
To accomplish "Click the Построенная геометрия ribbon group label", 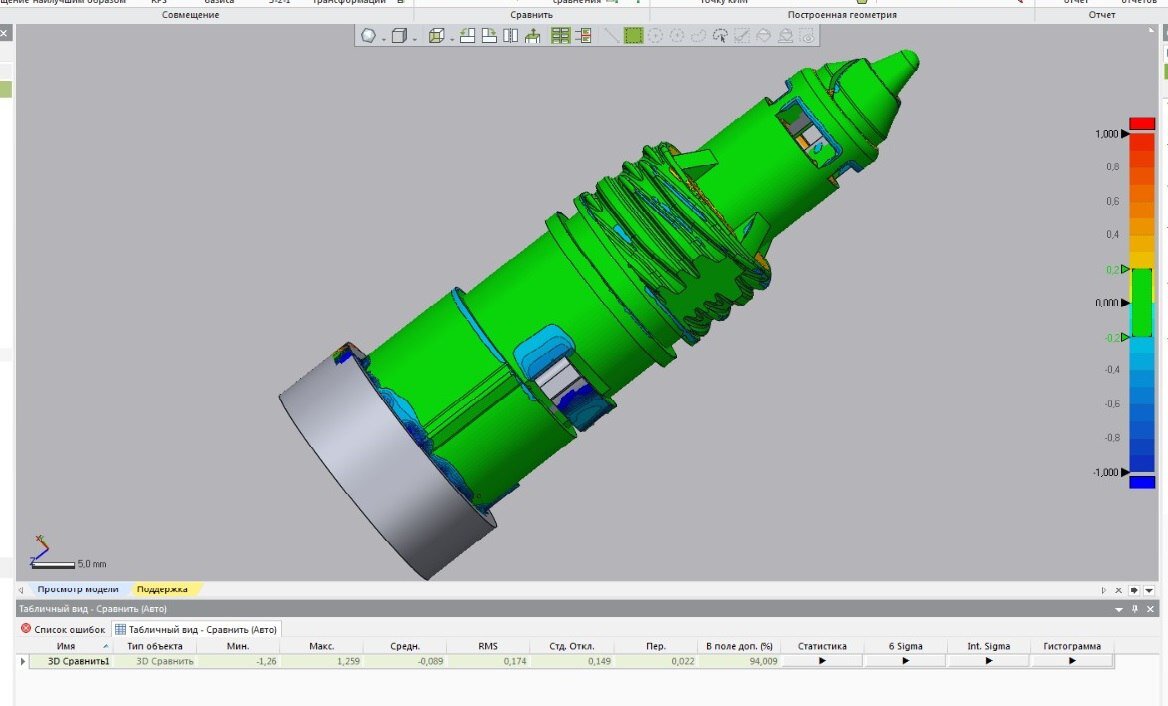I will 842,15.
